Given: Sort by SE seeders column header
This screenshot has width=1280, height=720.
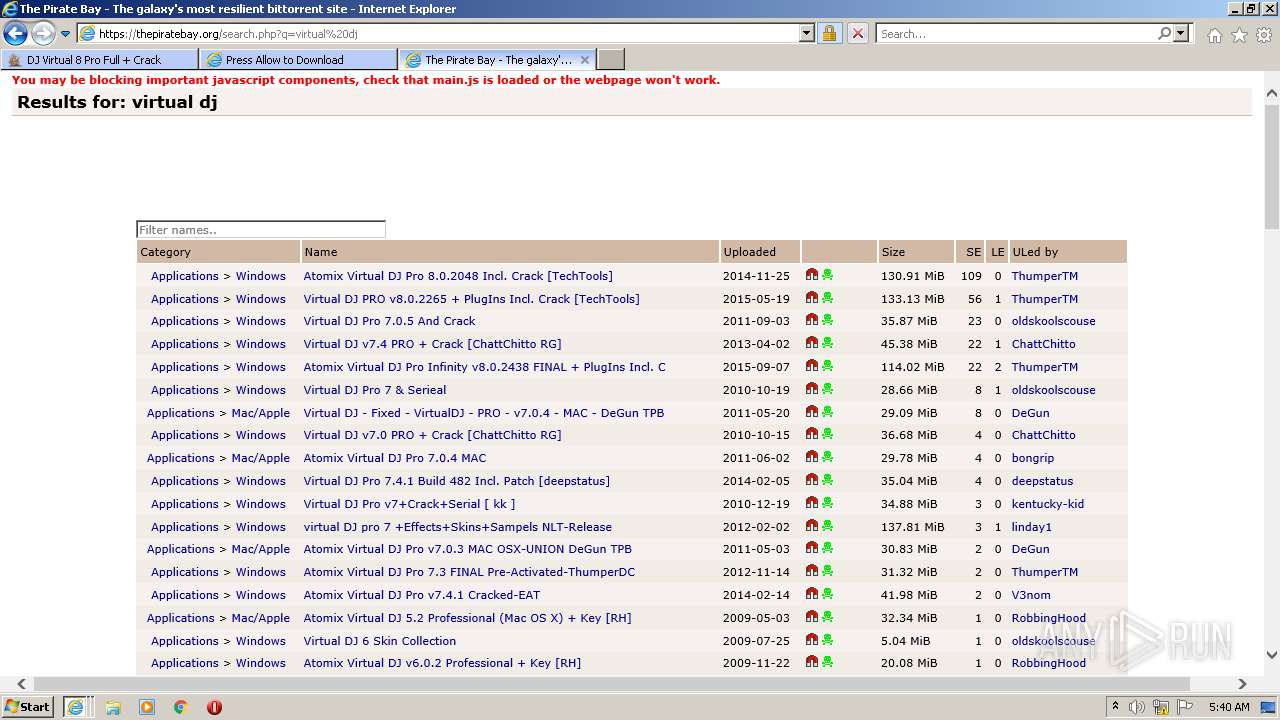Looking at the screenshot, I should click(973, 252).
